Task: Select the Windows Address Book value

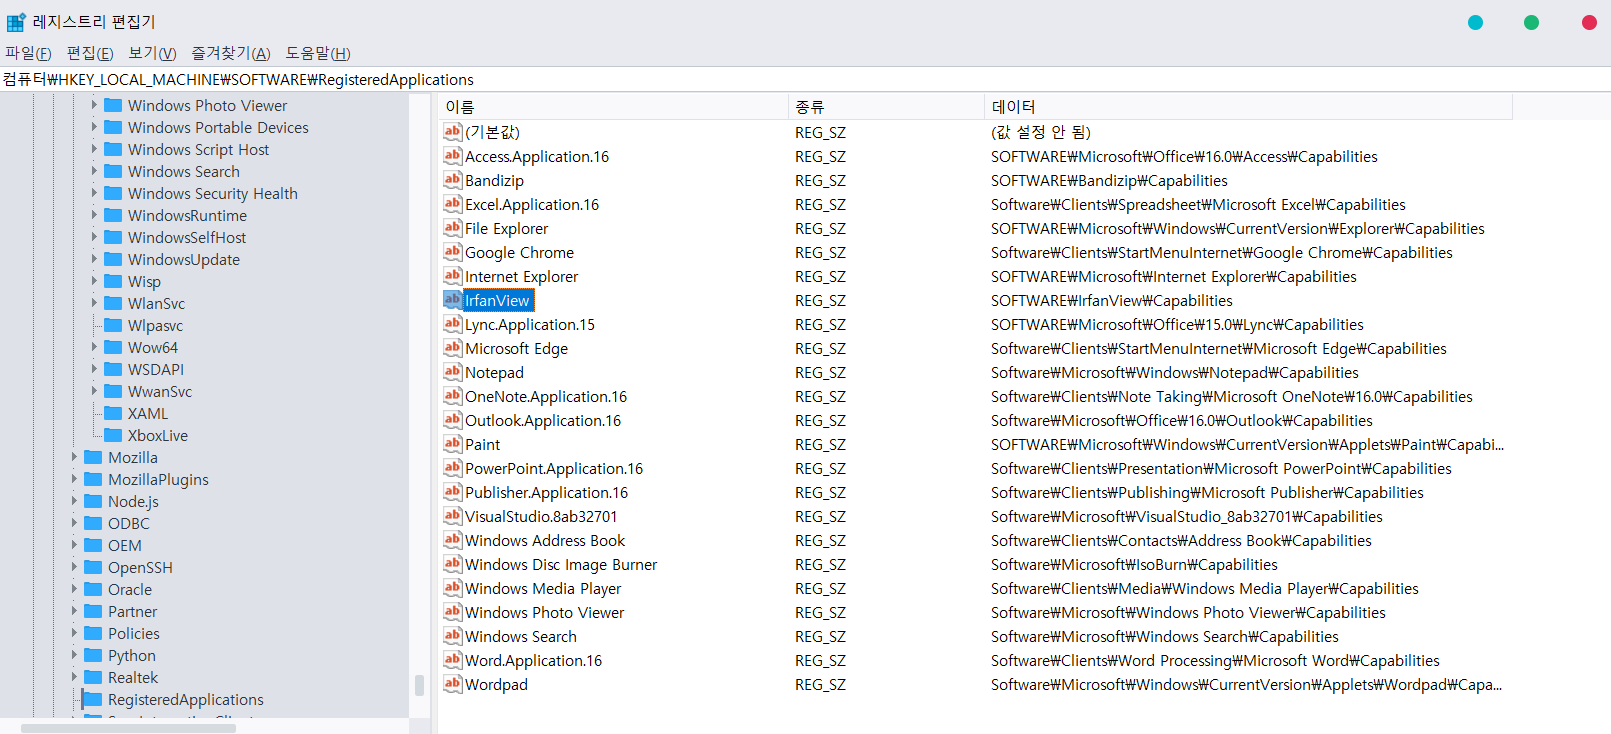Action: click(545, 540)
